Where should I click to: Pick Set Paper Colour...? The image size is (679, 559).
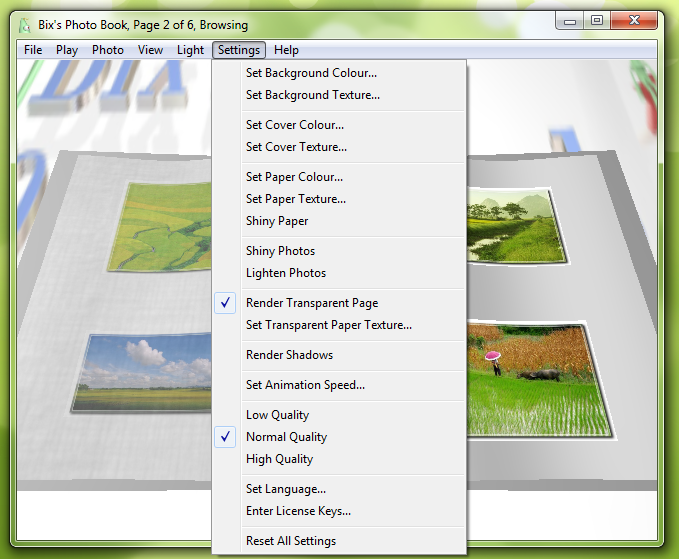(340, 177)
